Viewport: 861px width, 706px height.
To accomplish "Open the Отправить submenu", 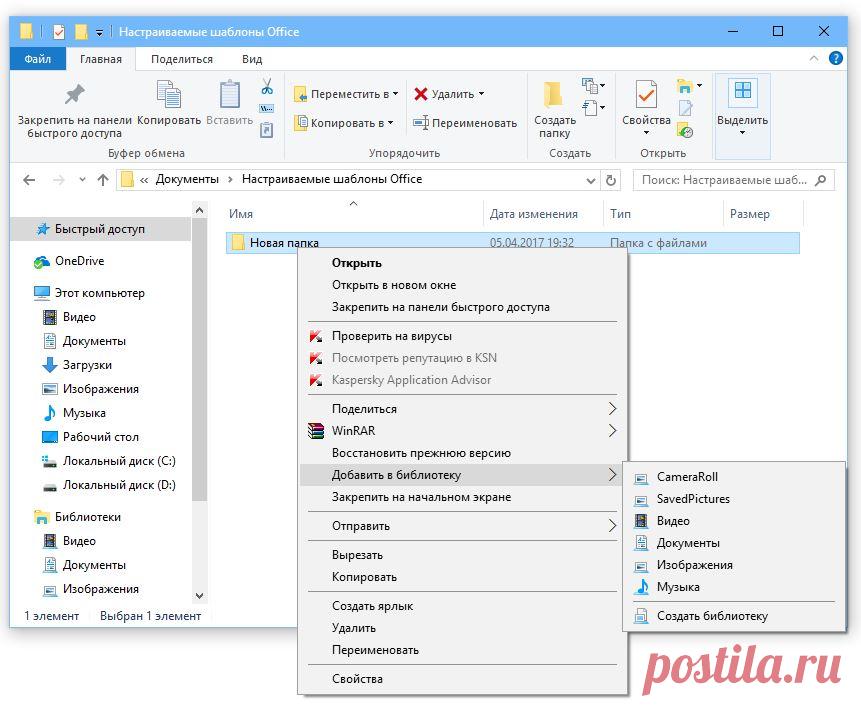I will [x=463, y=526].
